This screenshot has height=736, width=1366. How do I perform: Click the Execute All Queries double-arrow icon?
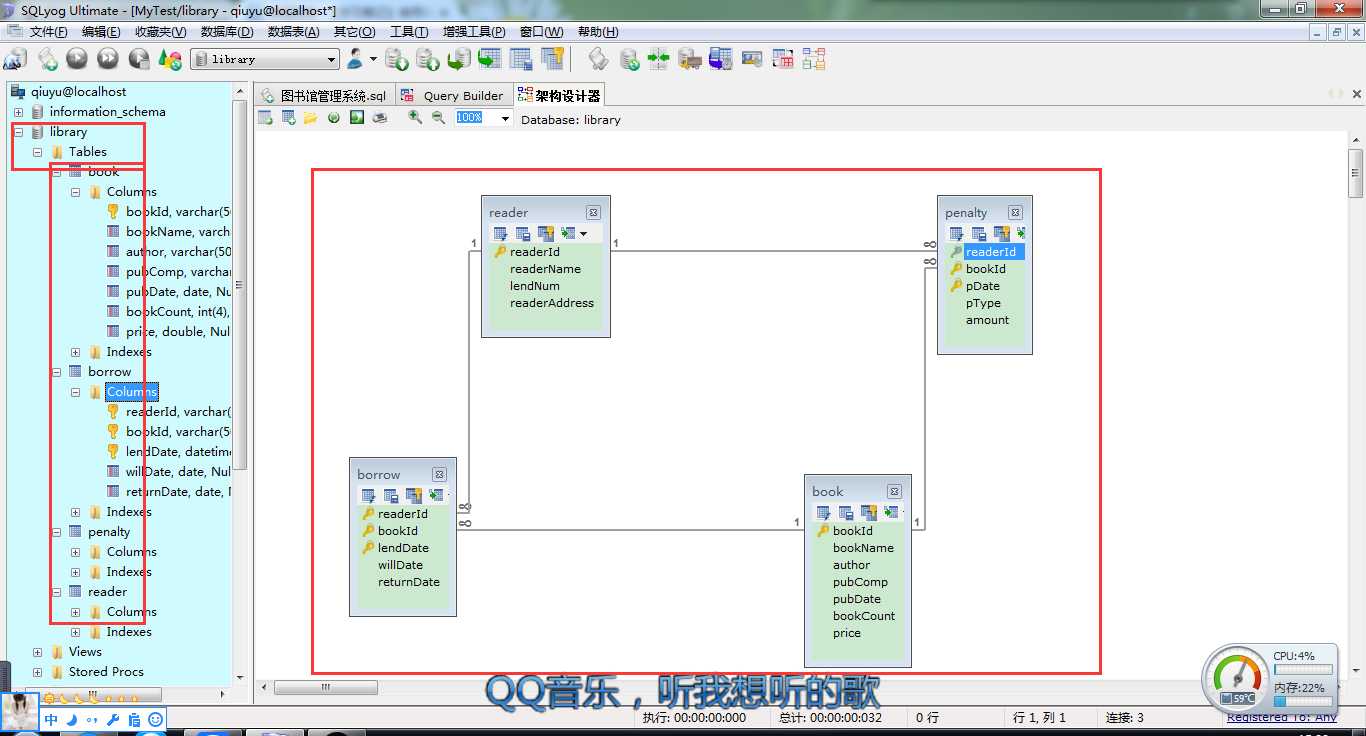108,59
